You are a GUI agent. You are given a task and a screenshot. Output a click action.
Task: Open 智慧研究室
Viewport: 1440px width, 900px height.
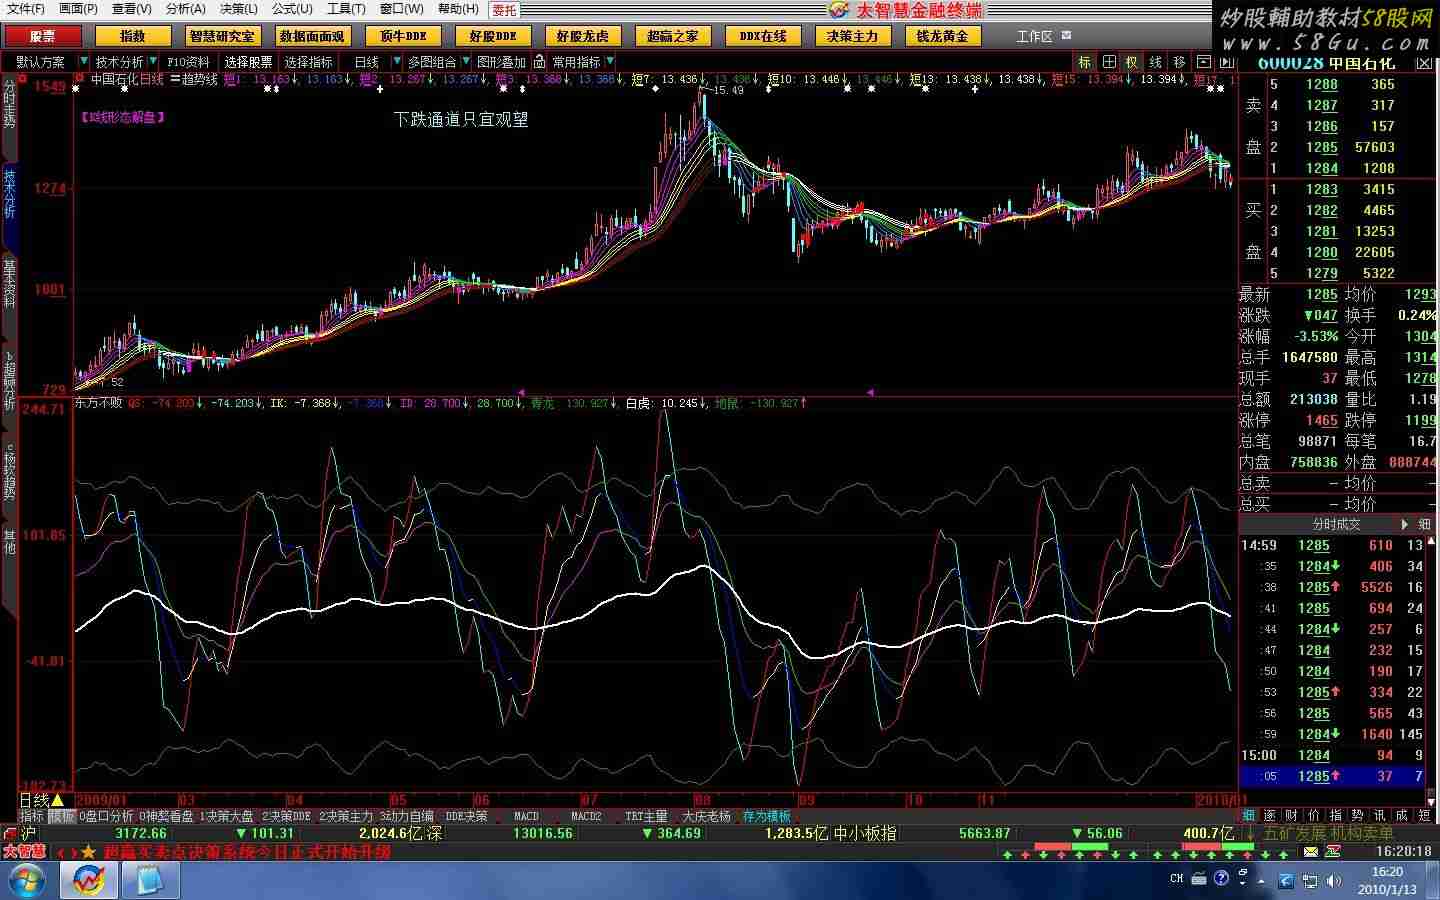222,36
